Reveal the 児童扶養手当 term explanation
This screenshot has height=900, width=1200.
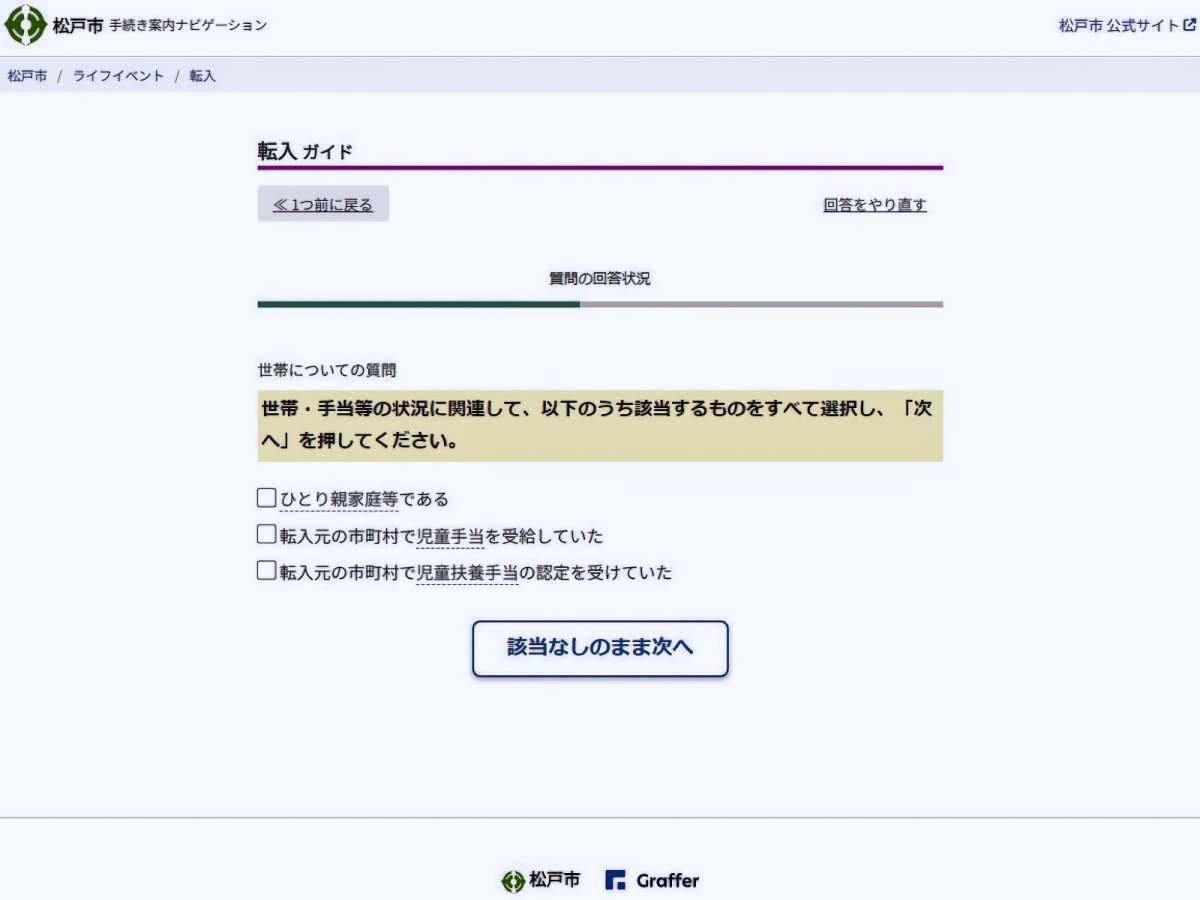pyautogui.click(x=467, y=573)
